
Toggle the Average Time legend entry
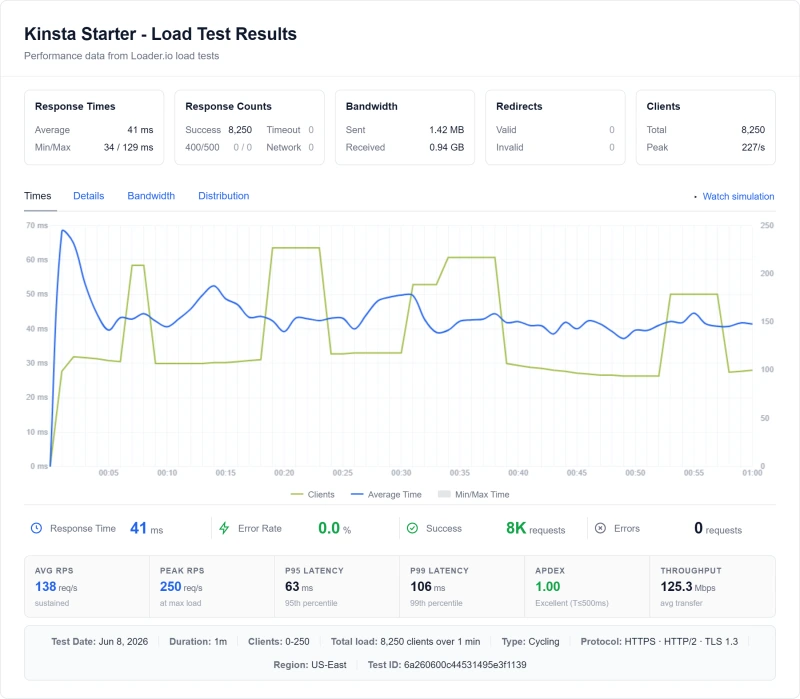(386, 494)
